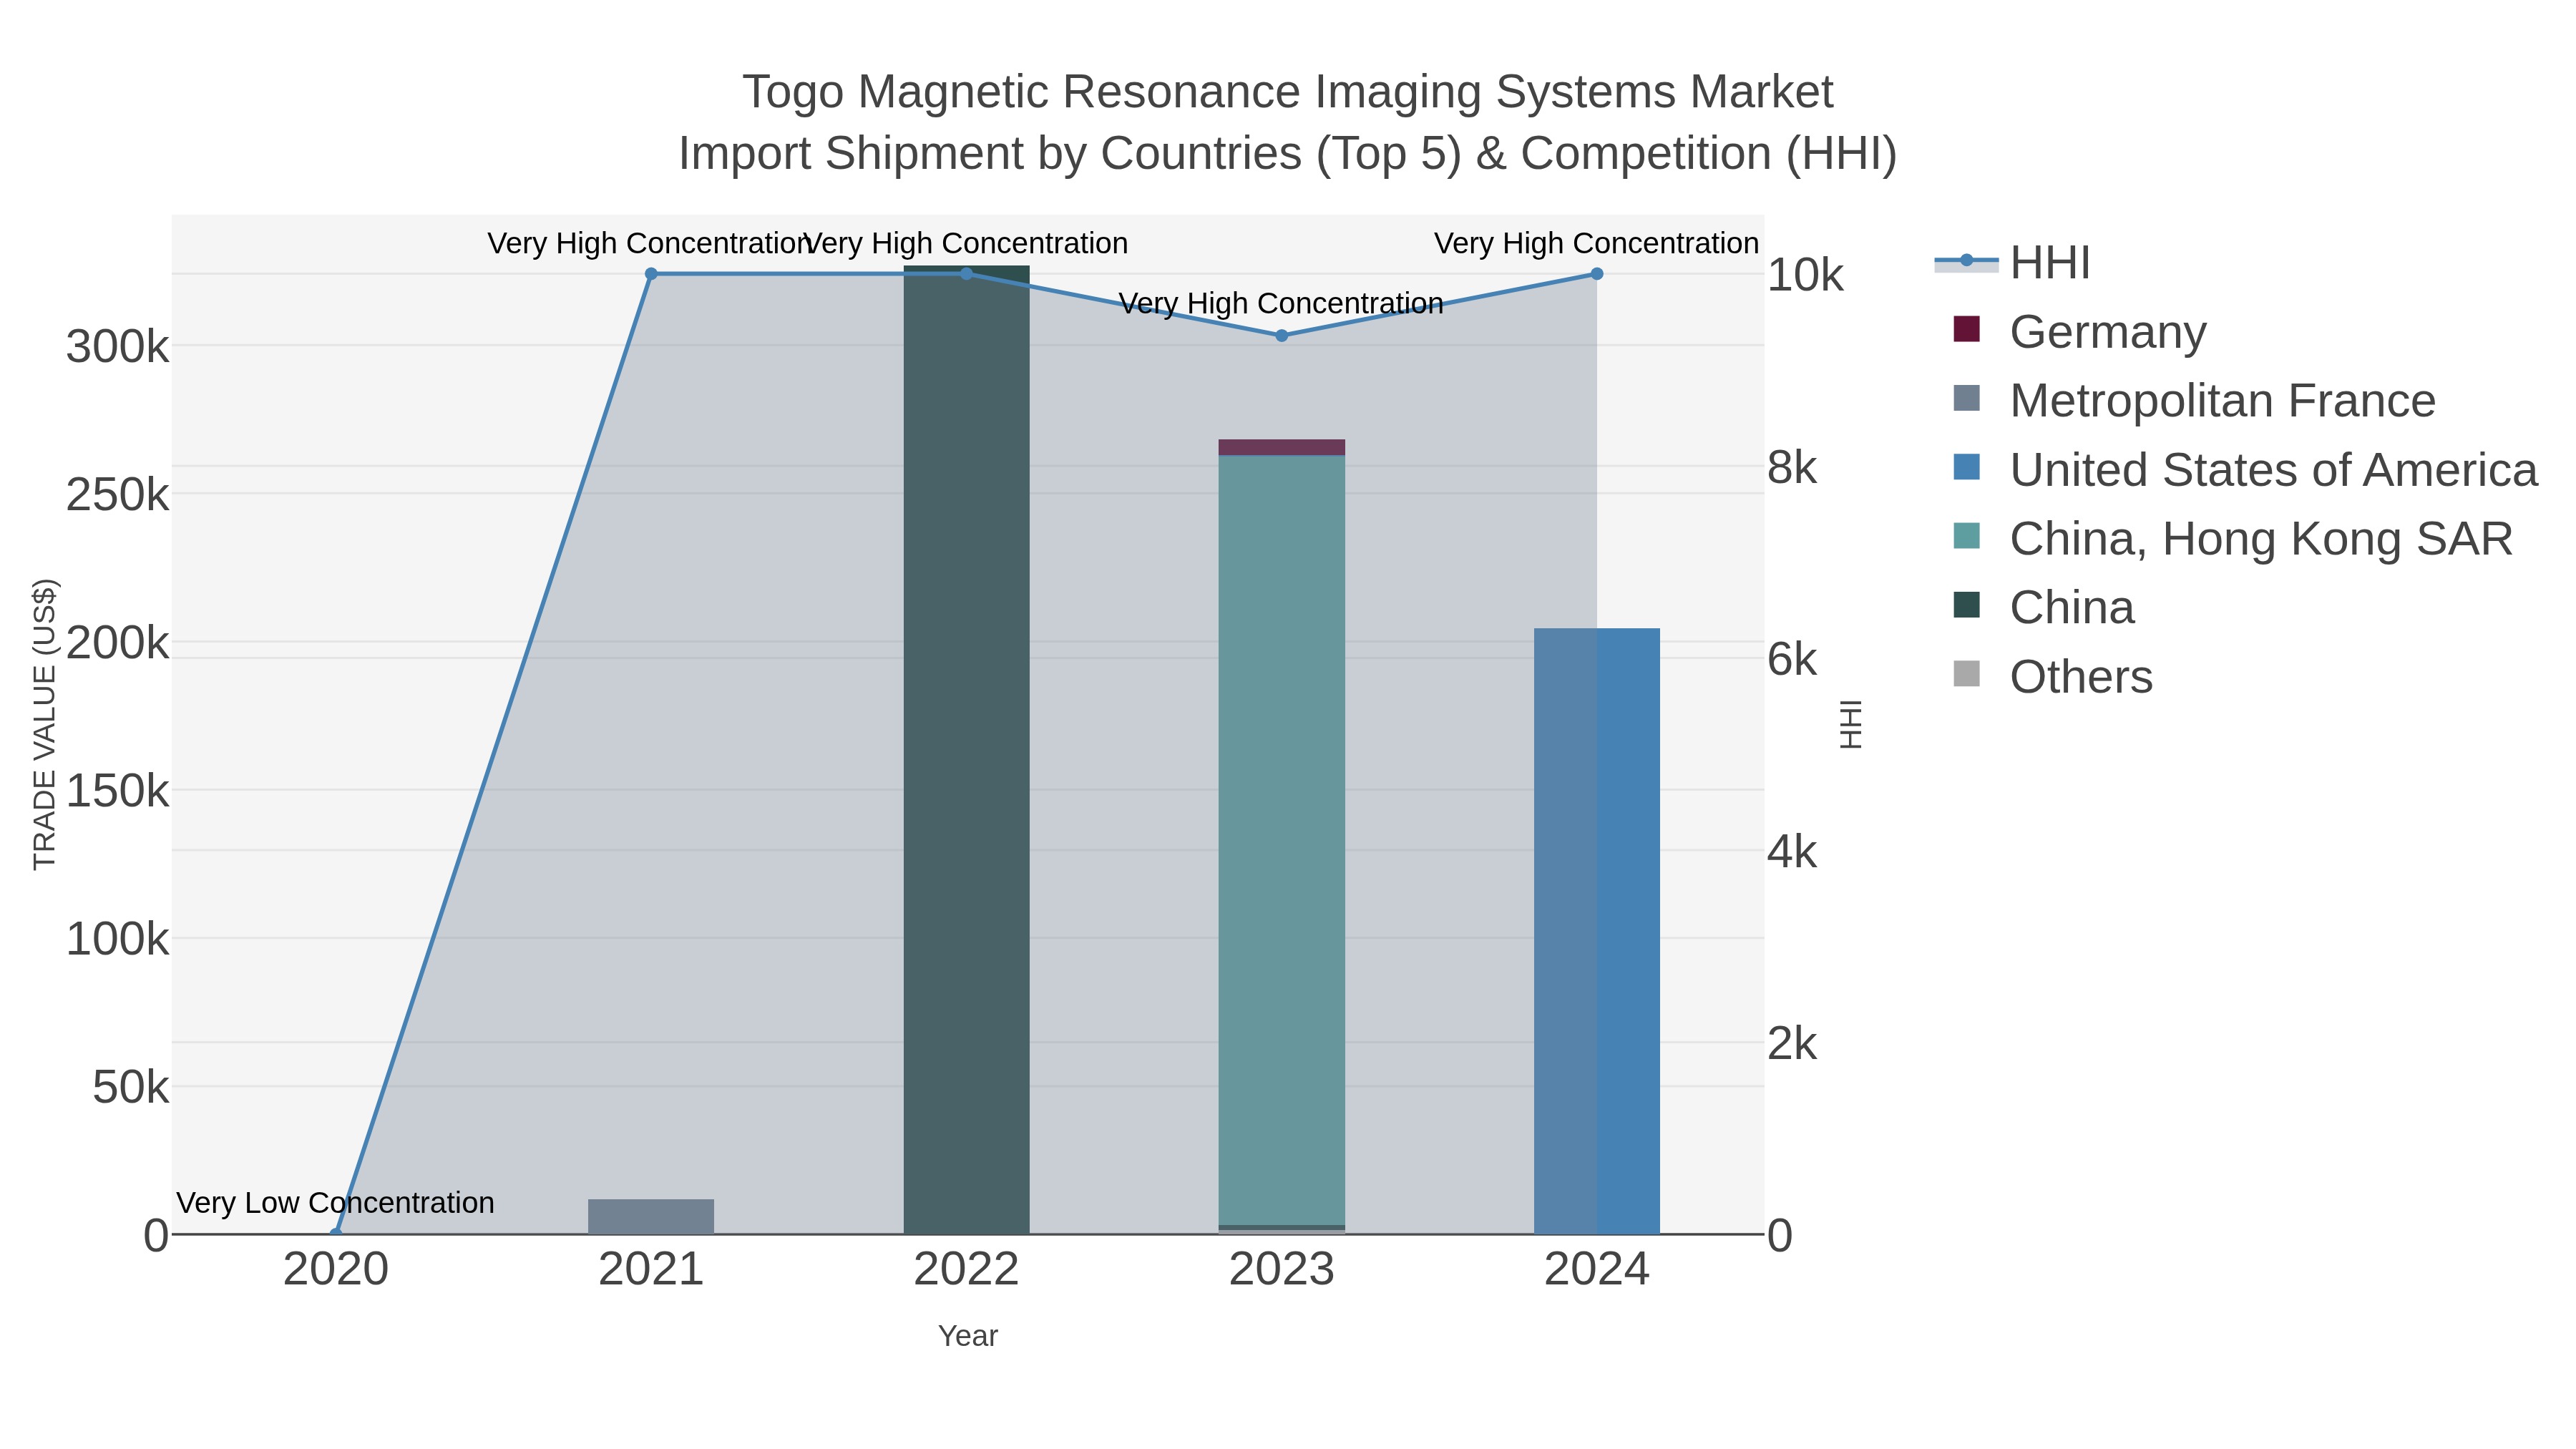Screen dimensions: 2576x1449
Task: Click the HHI line marker icon in legend
Action: click(x=1966, y=261)
